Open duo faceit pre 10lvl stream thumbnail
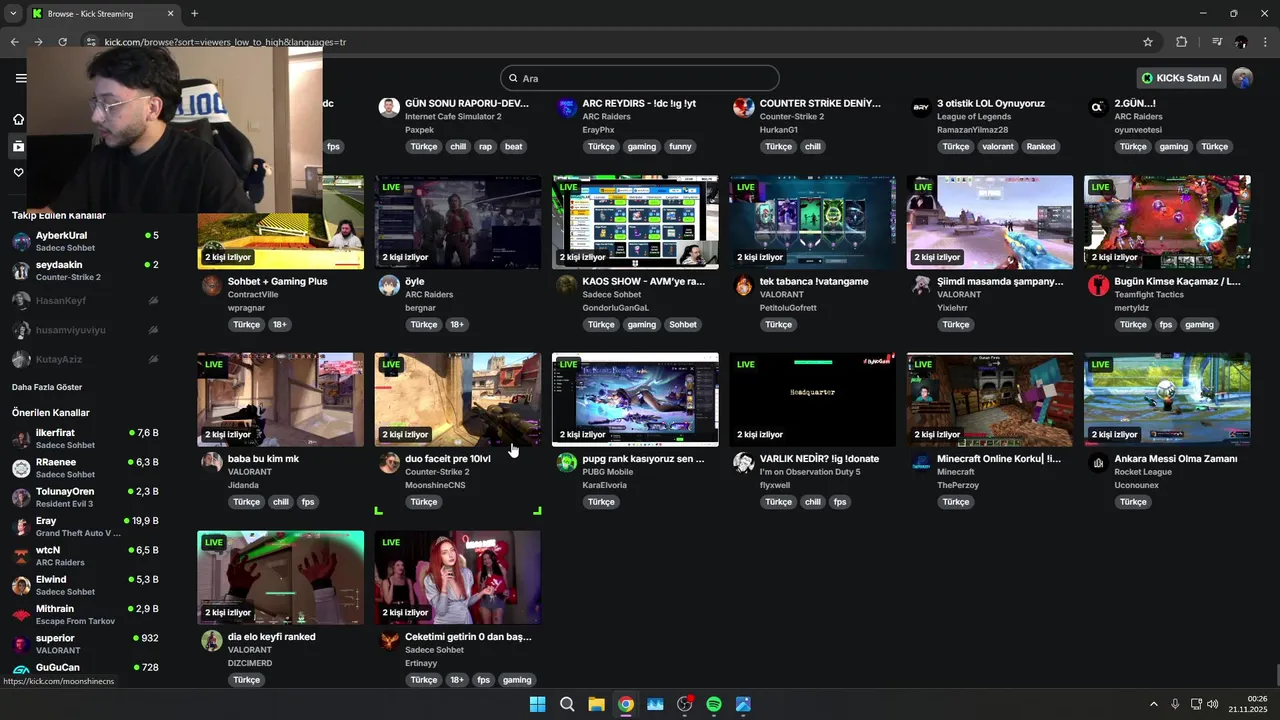1280x720 pixels. click(x=458, y=399)
